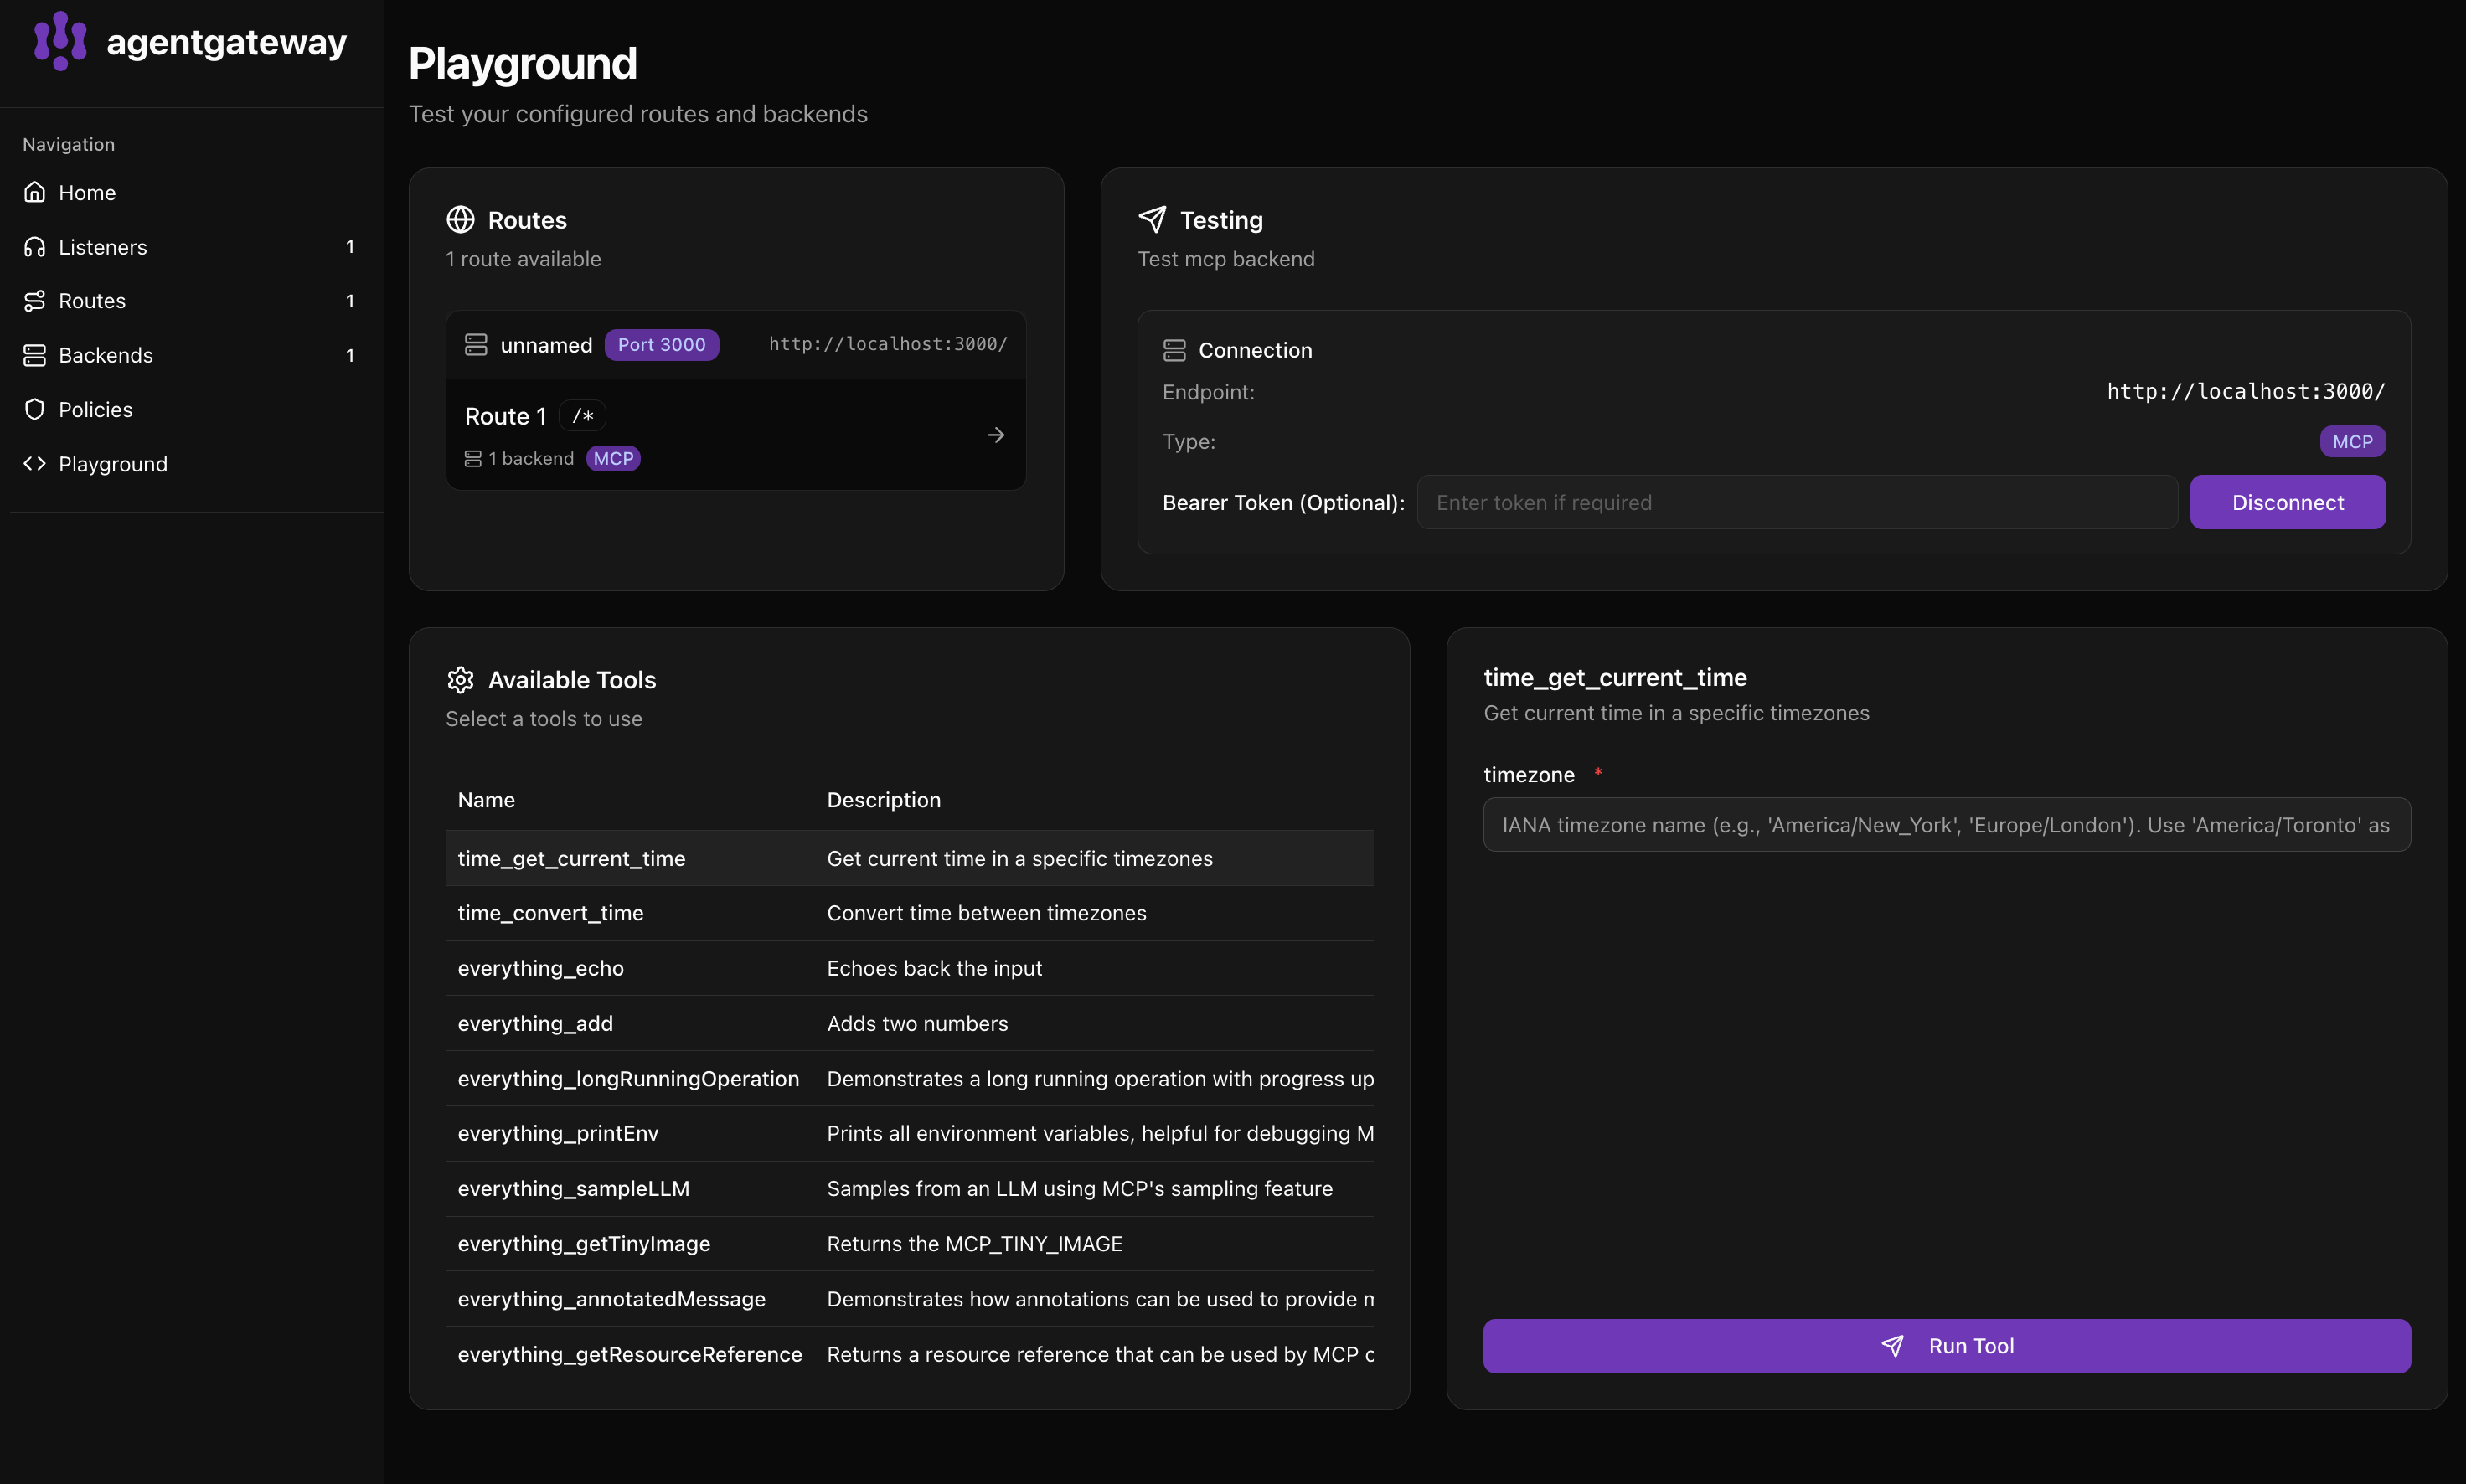
Task: Click the Listeners headphones icon
Action: [x=35, y=247]
